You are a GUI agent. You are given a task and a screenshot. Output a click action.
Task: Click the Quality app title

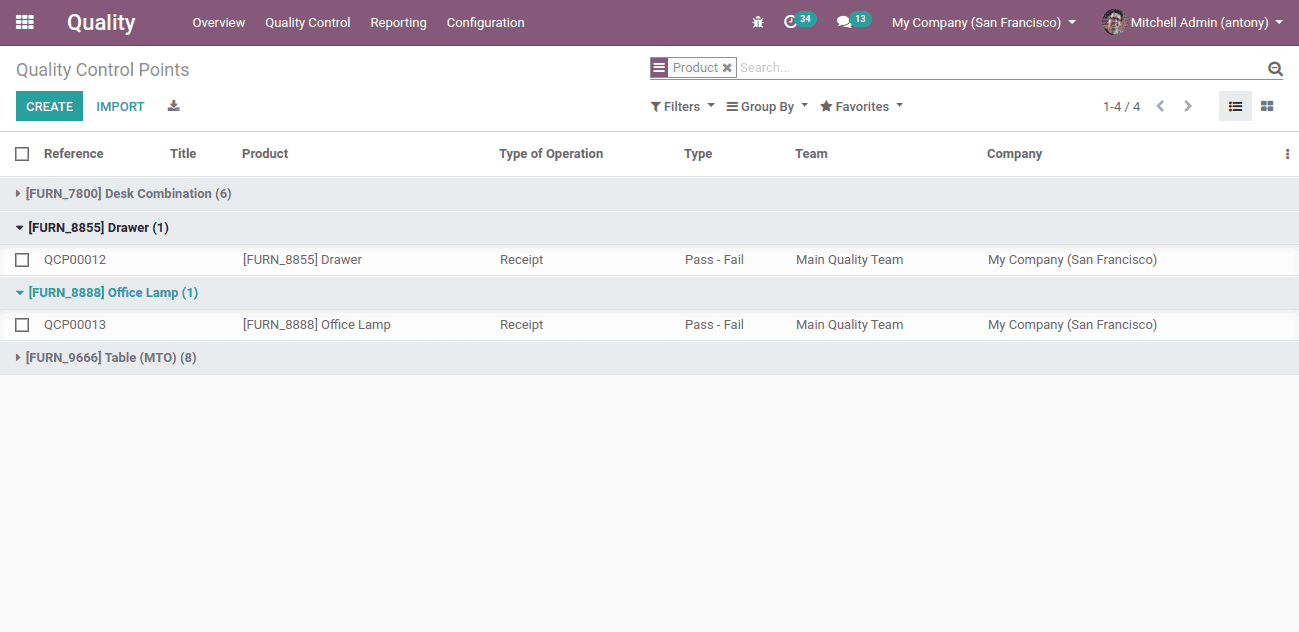tap(101, 22)
